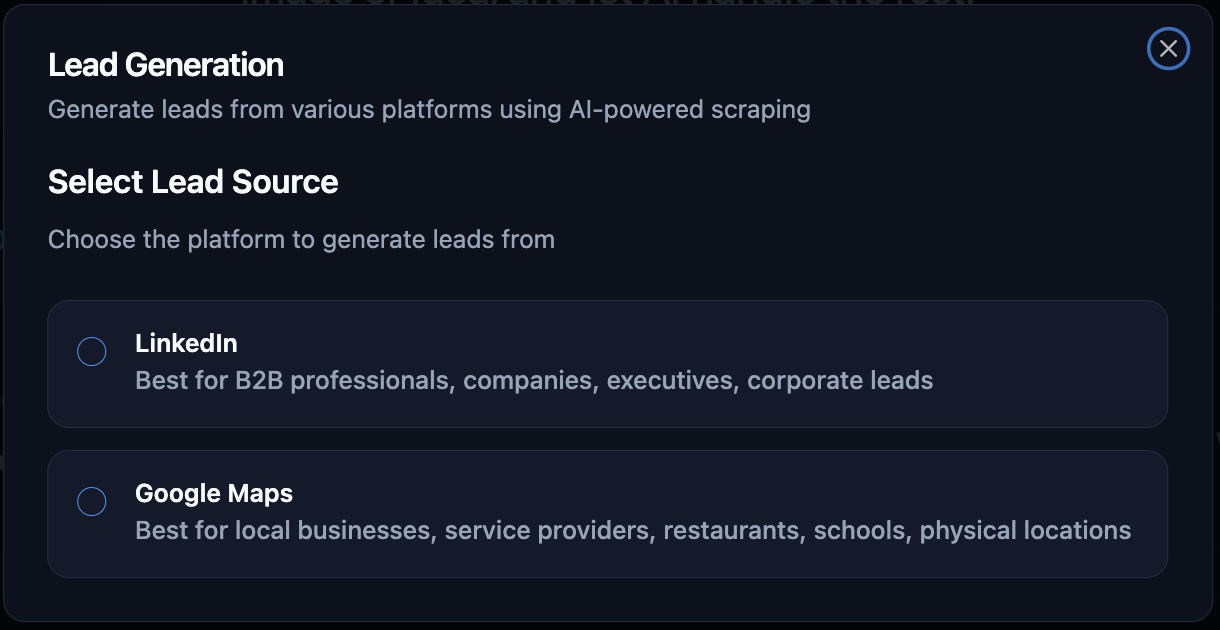Screen dimensions: 1220x630
Task: Pick Google Maps for local business leads
Action: click(607, 513)
